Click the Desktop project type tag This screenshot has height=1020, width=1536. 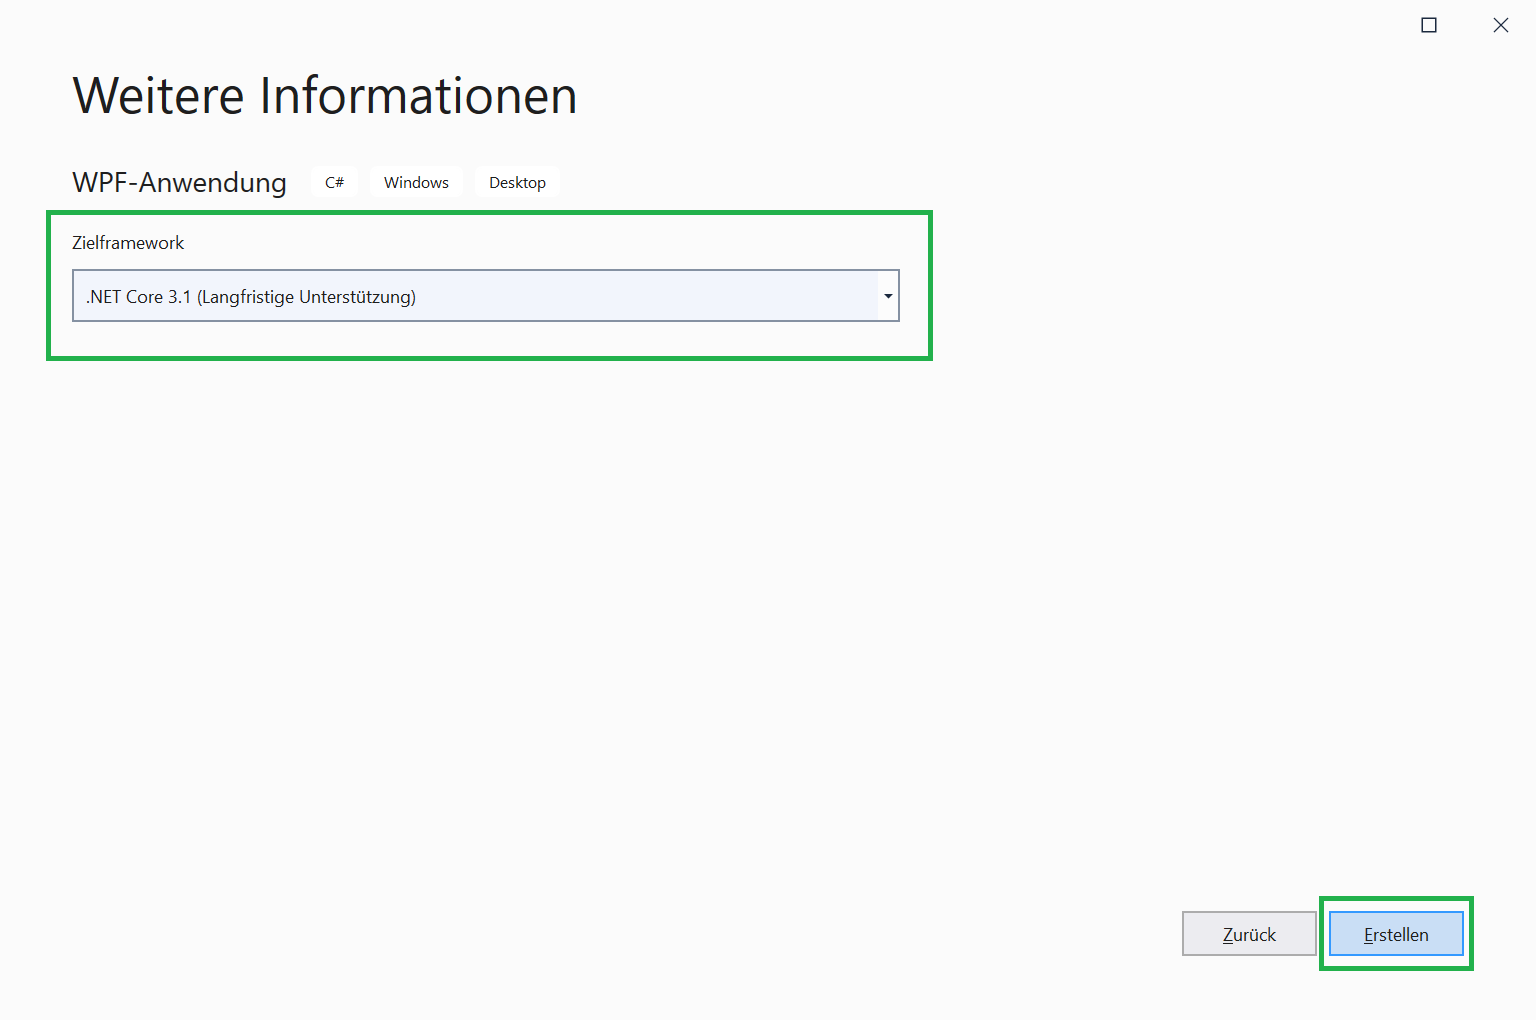coord(517,182)
